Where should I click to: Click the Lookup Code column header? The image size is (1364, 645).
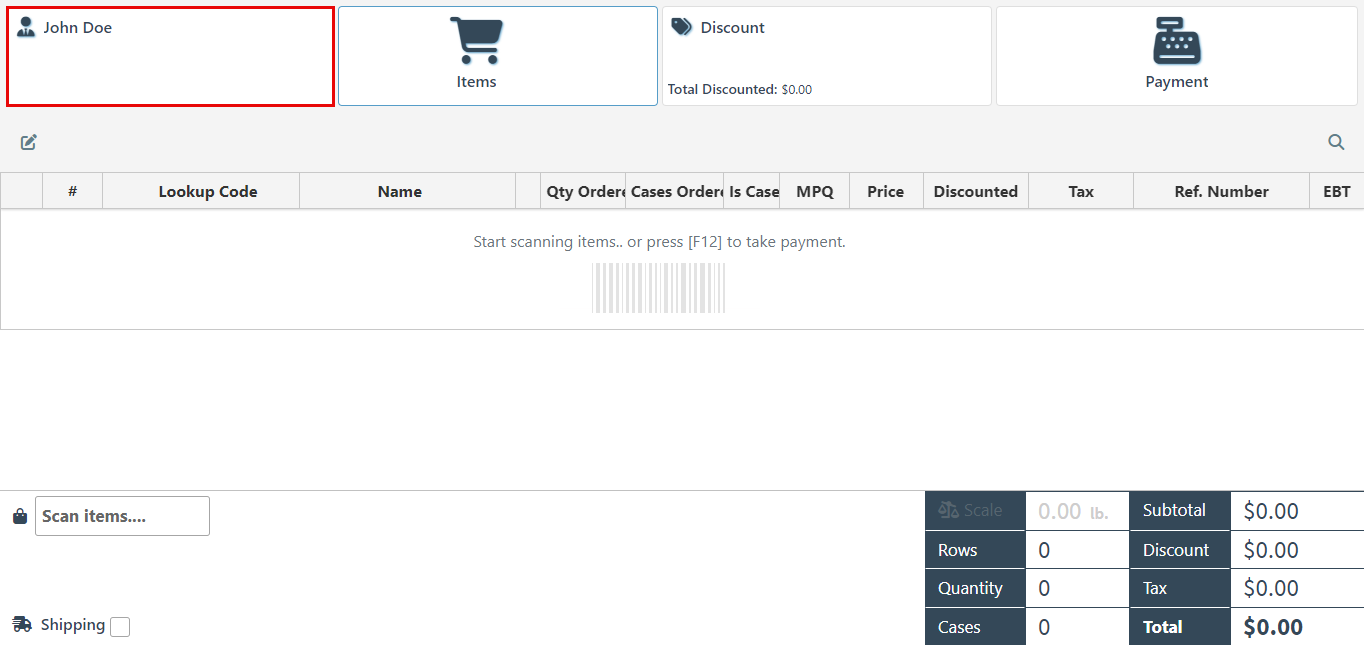(207, 192)
